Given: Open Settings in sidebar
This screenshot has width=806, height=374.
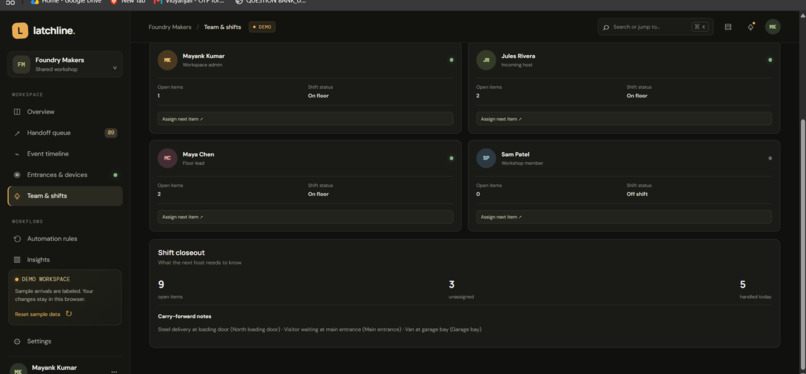Looking at the screenshot, I should coord(65,342).
